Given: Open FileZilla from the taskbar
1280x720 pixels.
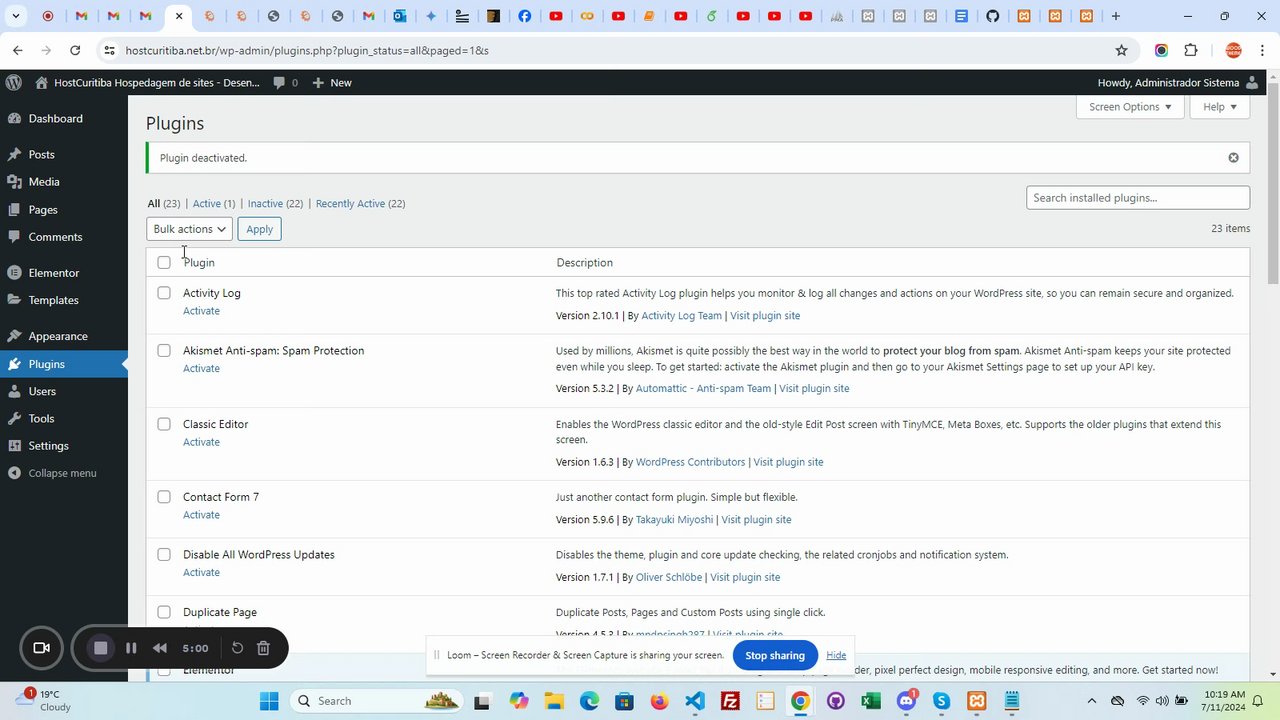Looking at the screenshot, I should click(730, 701).
